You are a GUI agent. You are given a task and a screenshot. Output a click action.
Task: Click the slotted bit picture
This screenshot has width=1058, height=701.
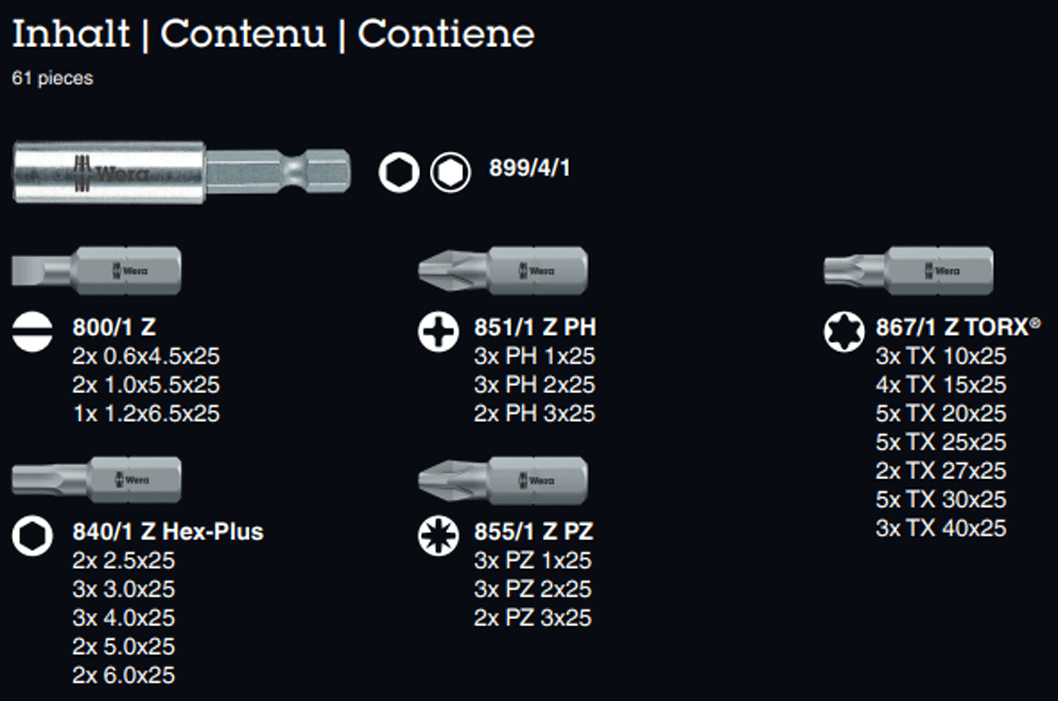[x=96, y=271]
